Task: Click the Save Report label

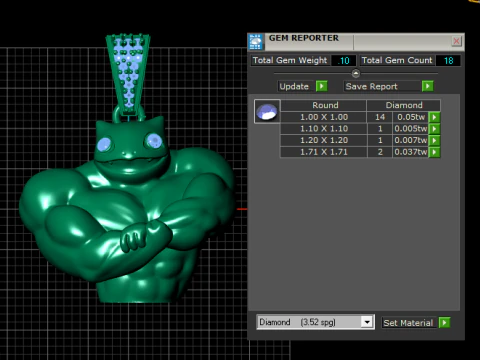Action: point(371,86)
